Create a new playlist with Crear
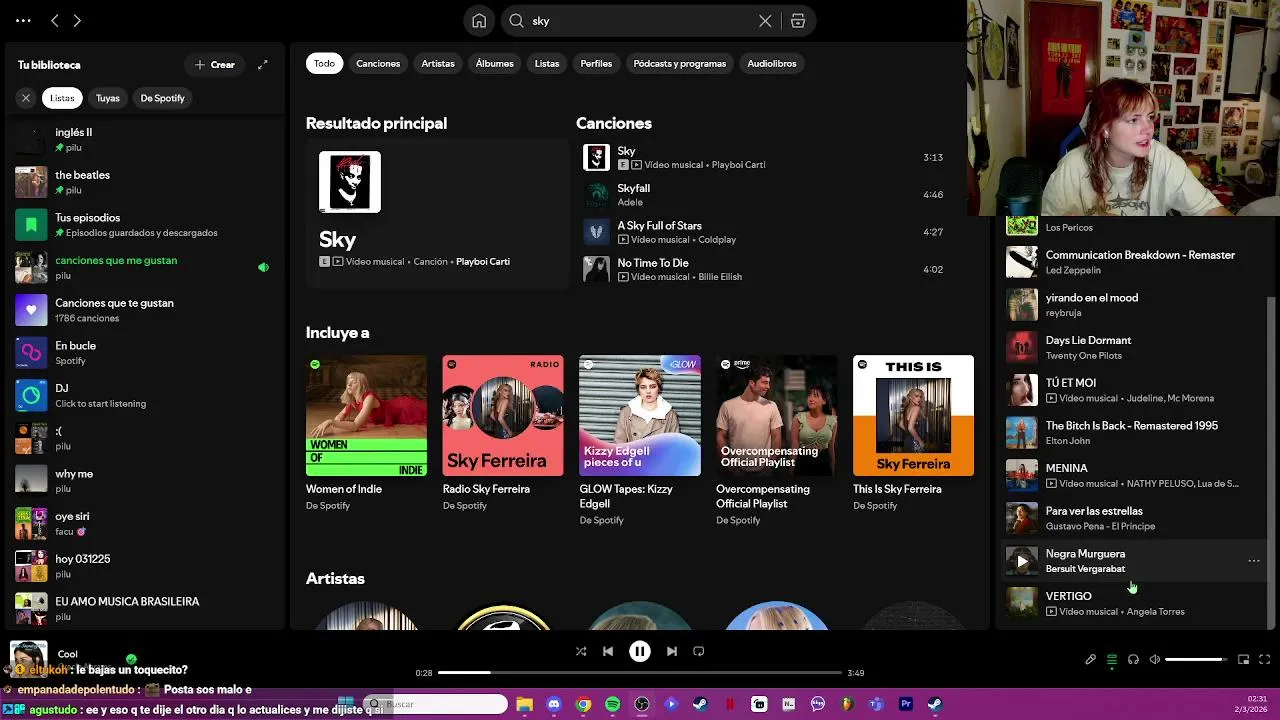 (215, 65)
